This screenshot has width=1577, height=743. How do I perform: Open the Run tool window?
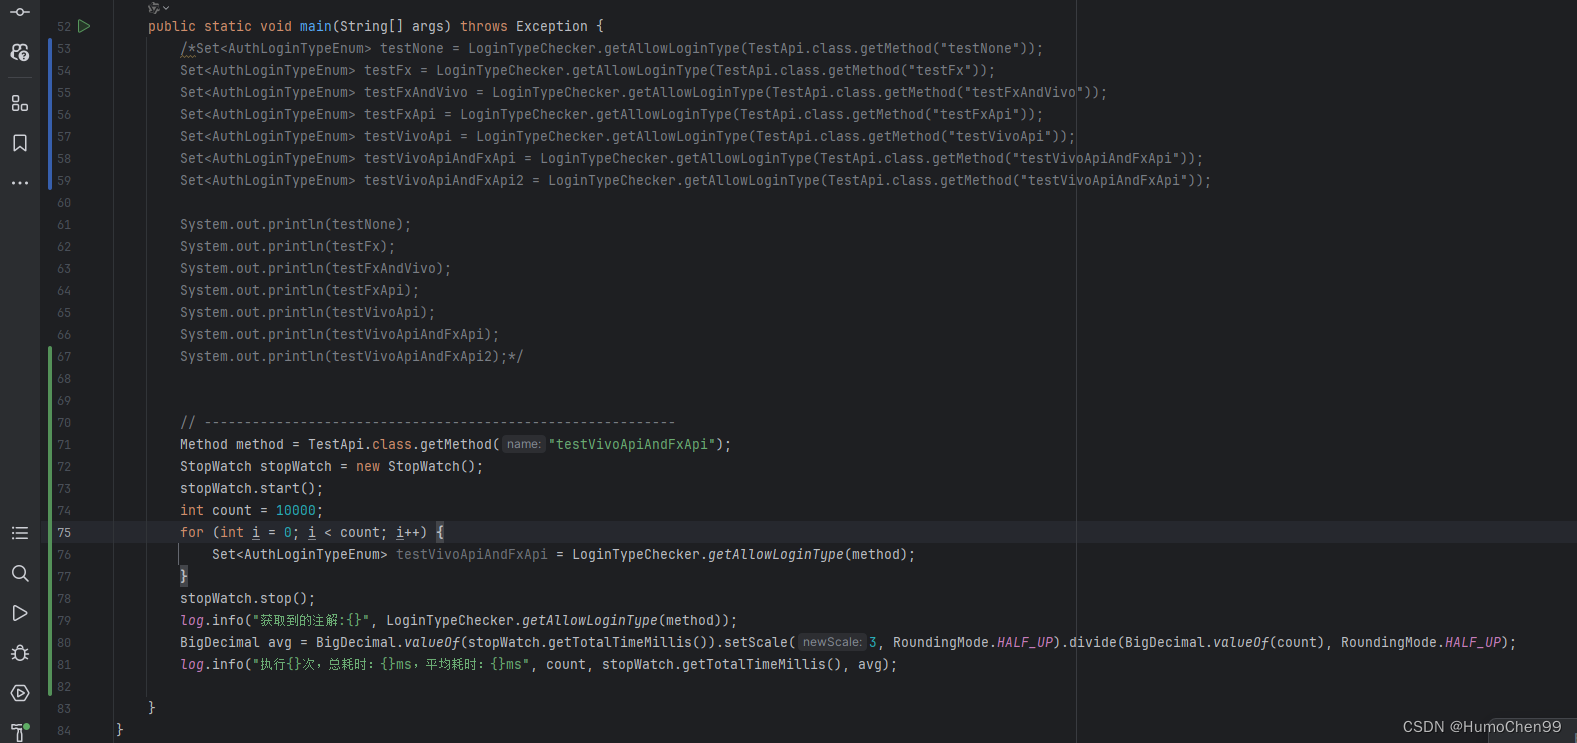pos(20,613)
